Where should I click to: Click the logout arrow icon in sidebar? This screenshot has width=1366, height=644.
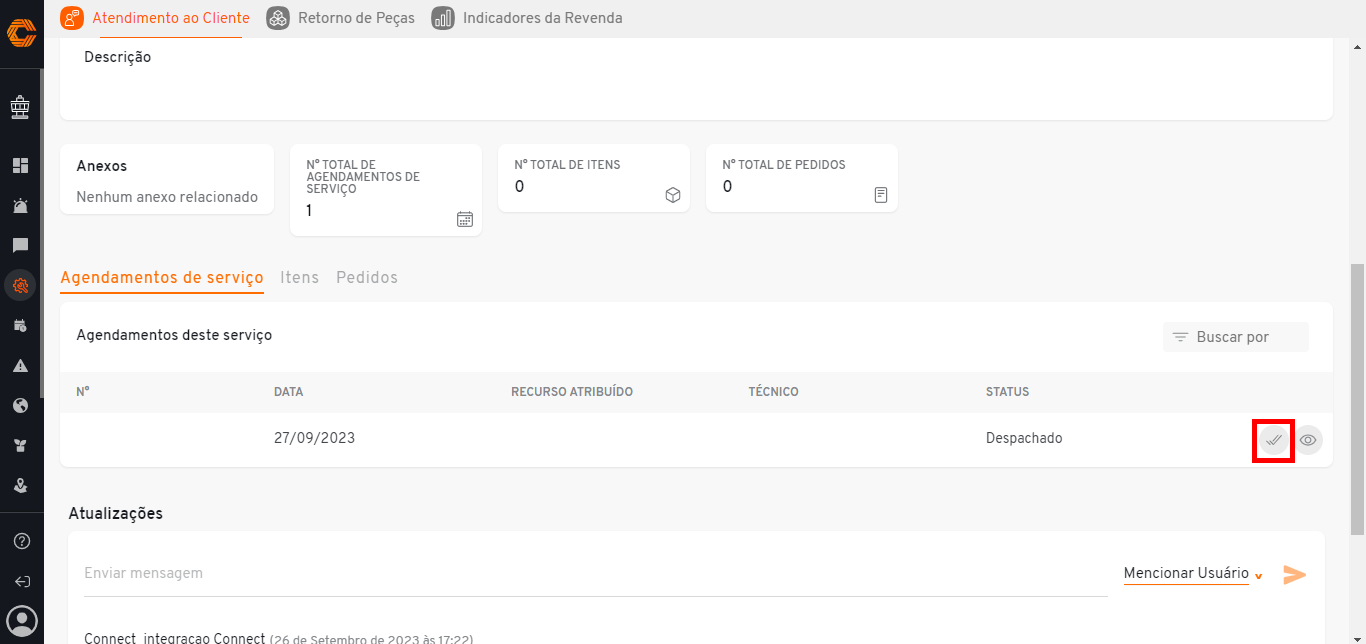(21, 581)
